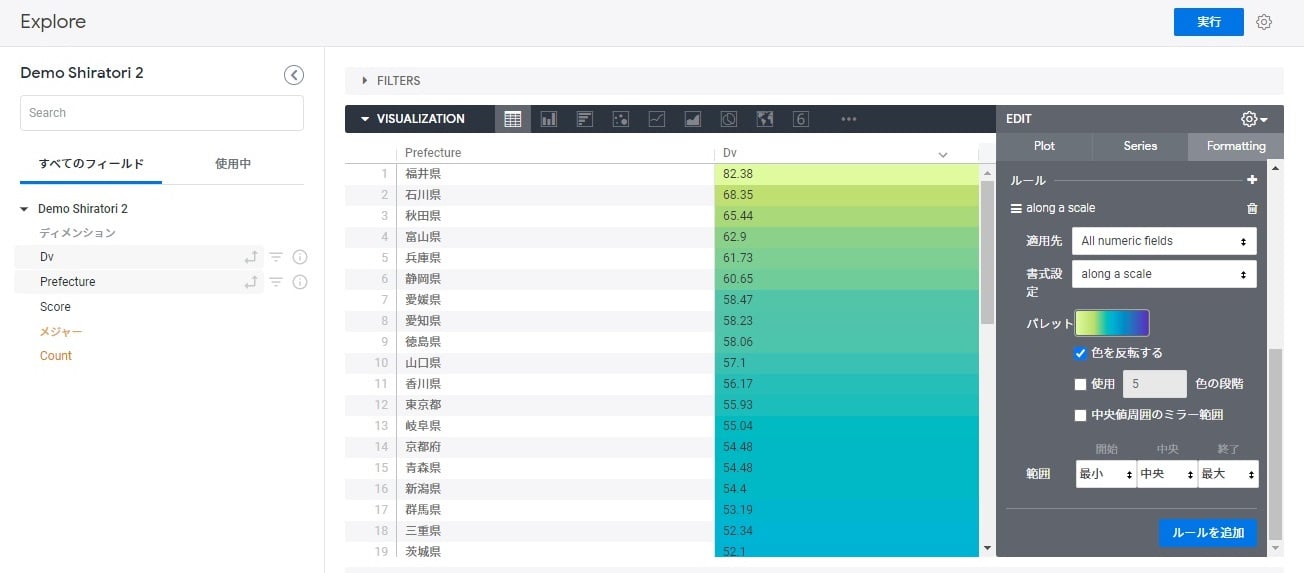The width and height of the screenshot is (1304, 573).
Task: Switch to the Formatting tab
Action: [1236, 146]
